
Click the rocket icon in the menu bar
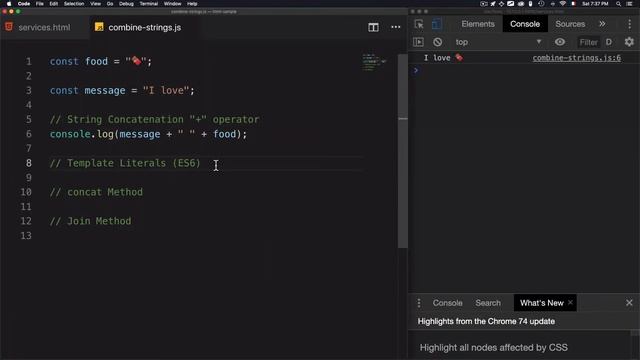click(x=493, y=4)
